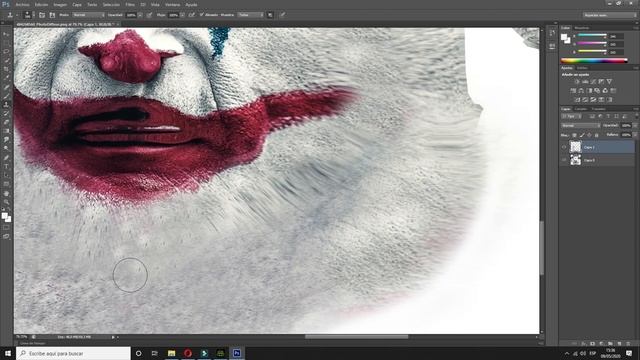
Task: Hide the Capa 1 layer
Action: coord(564,147)
